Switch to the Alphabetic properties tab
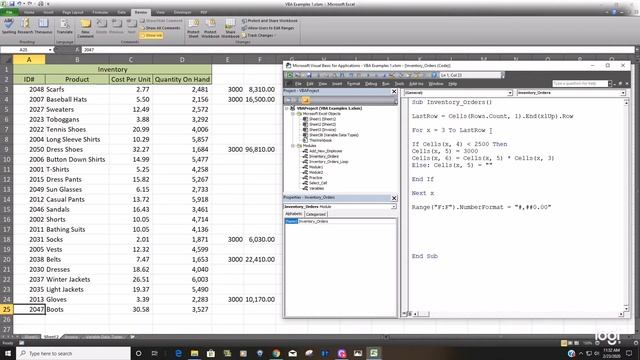Viewport: 640px width, 360px height. coord(293,214)
